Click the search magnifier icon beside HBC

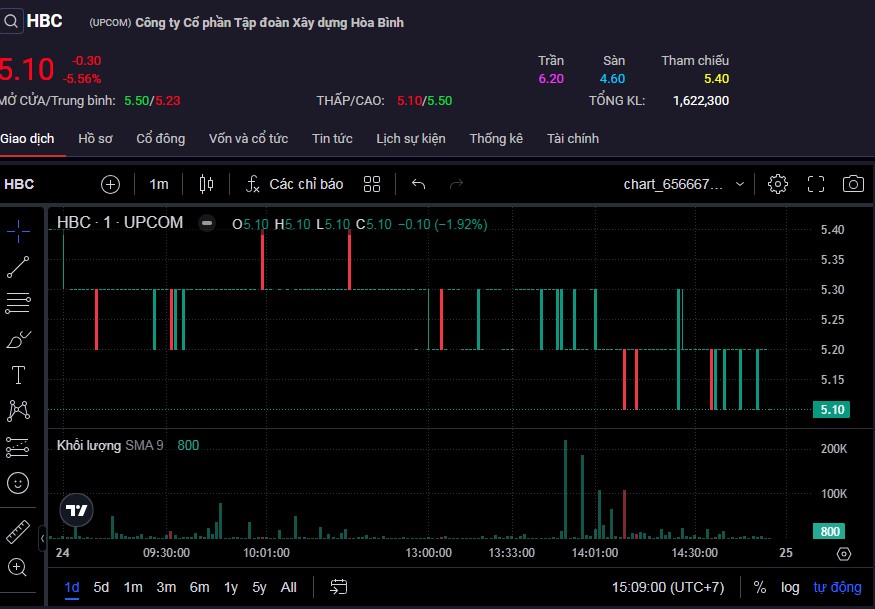click(x=10, y=21)
